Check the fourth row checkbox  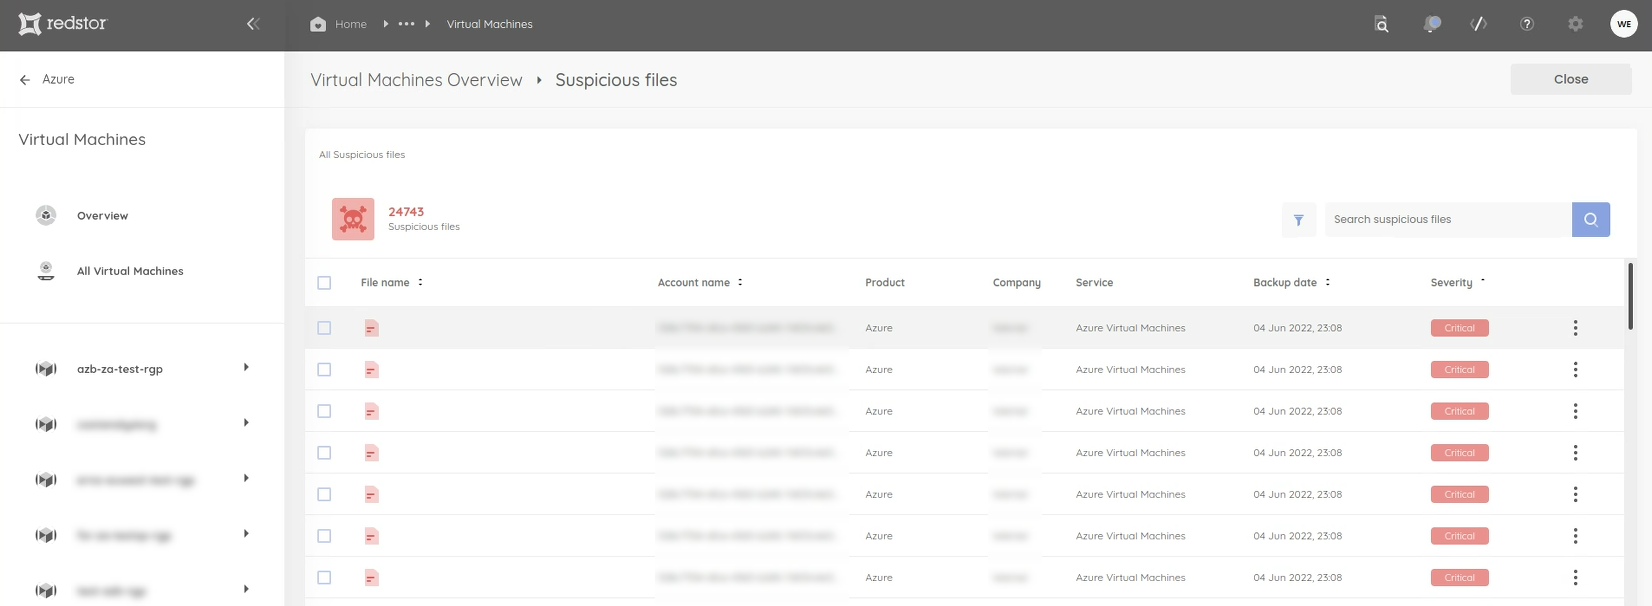tap(324, 453)
